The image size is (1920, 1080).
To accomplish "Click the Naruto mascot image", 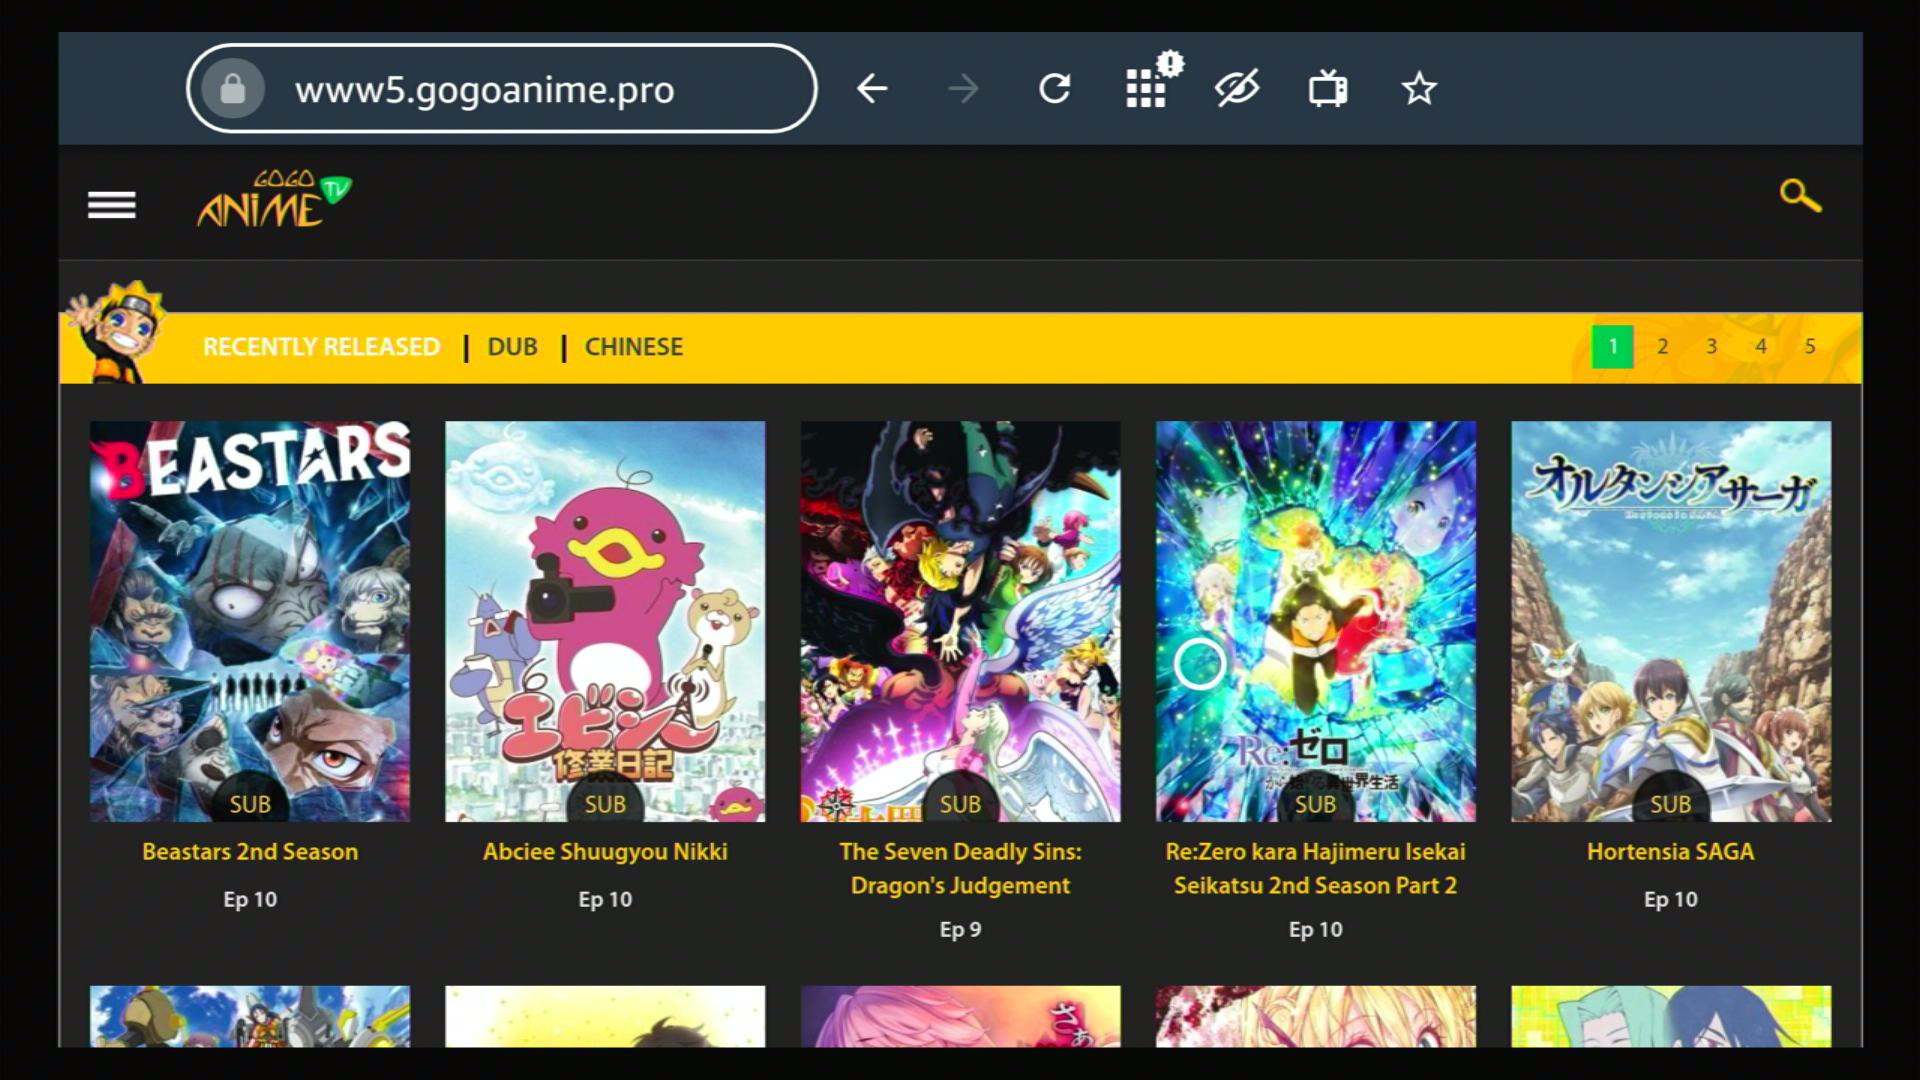I will pos(117,332).
